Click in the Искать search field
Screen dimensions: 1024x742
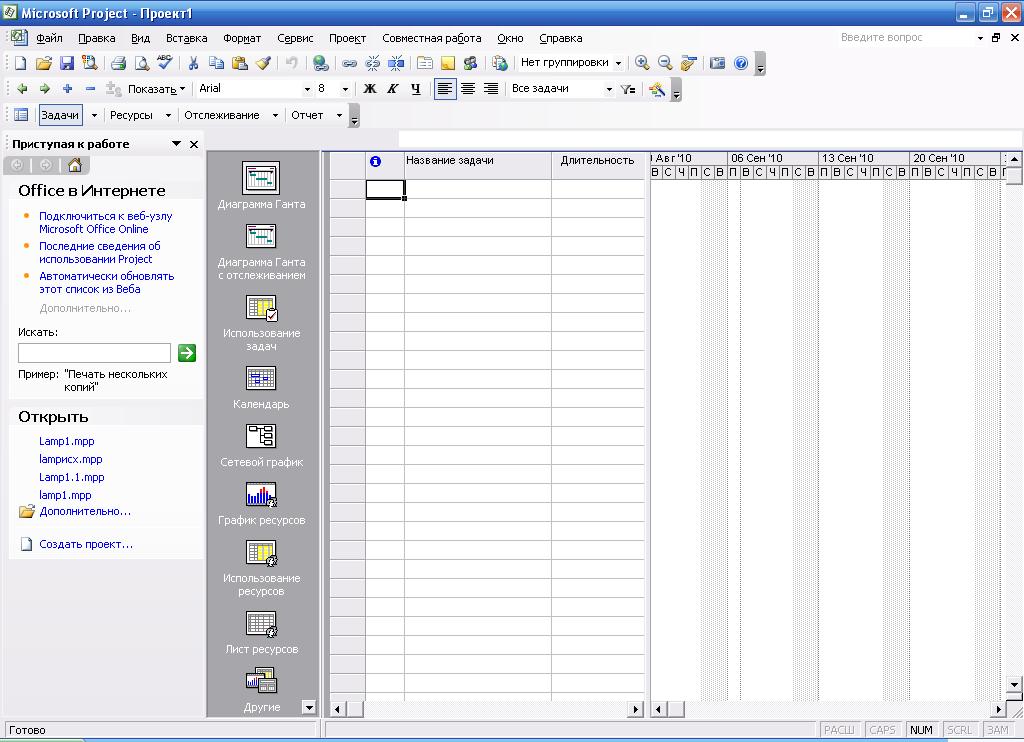pyautogui.click(x=94, y=353)
